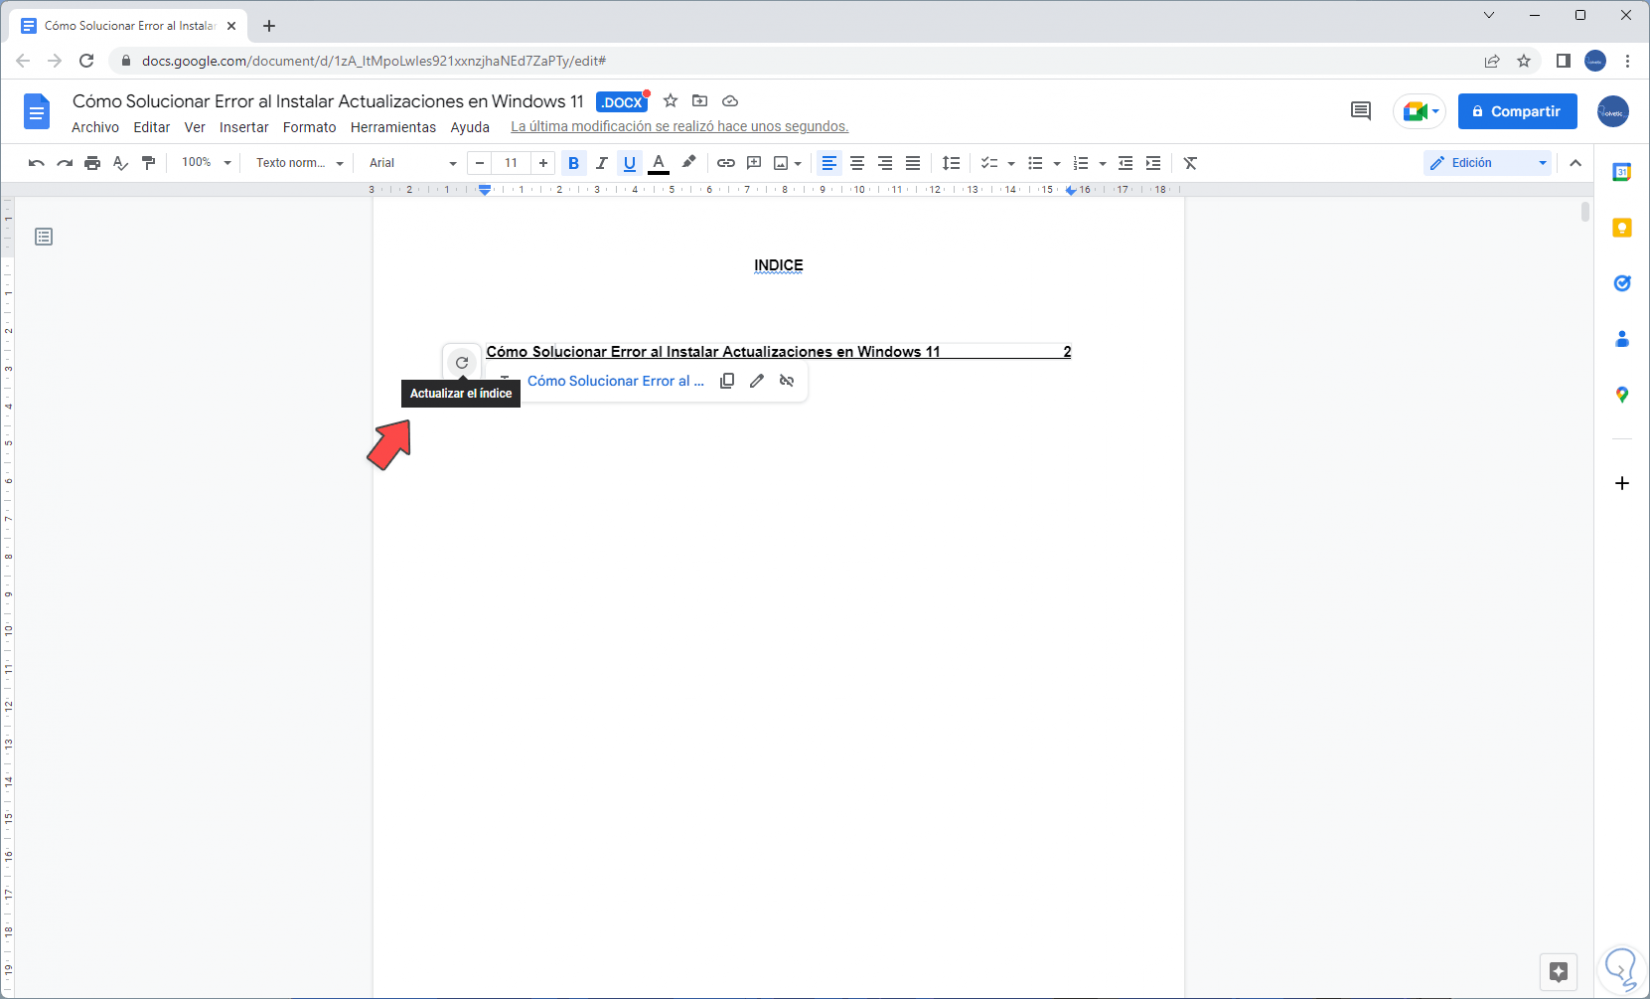Open the paragraph style dropdown
This screenshot has height=999, width=1650.
coord(299,163)
